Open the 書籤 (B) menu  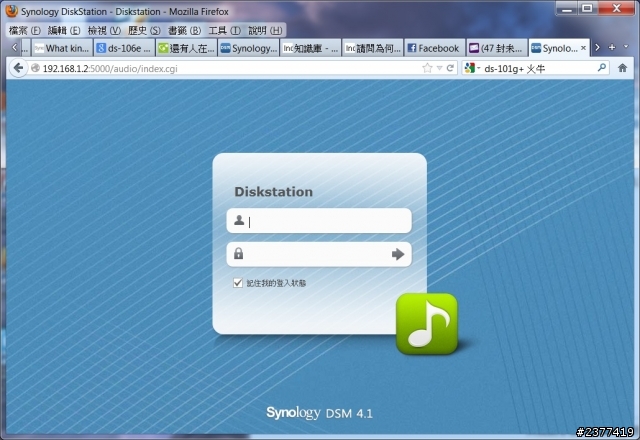coord(184,31)
